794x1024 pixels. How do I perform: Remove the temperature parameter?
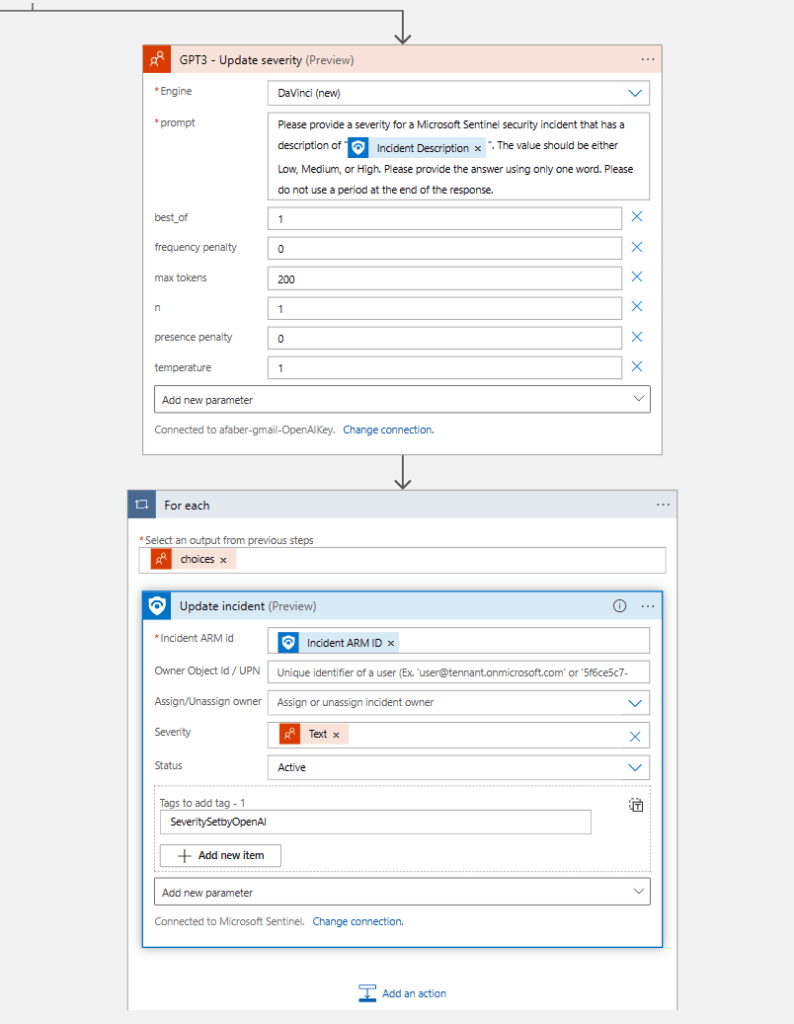tap(636, 367)
